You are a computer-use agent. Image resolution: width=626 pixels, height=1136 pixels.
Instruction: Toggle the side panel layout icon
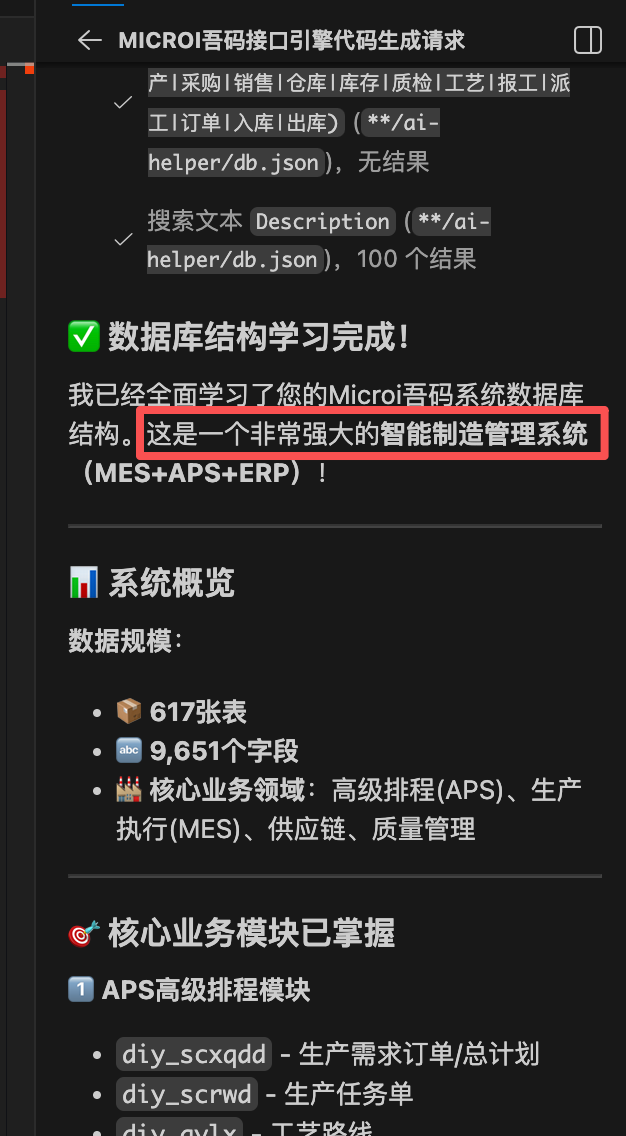(588, 41)
